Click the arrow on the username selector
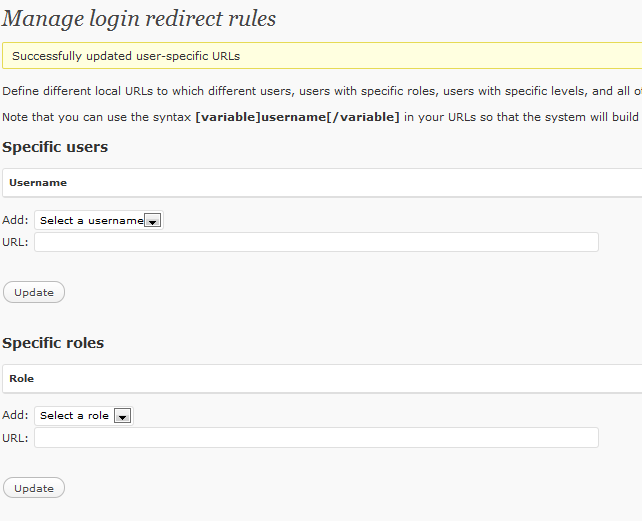The image size is (642, 521). point(152,221)
